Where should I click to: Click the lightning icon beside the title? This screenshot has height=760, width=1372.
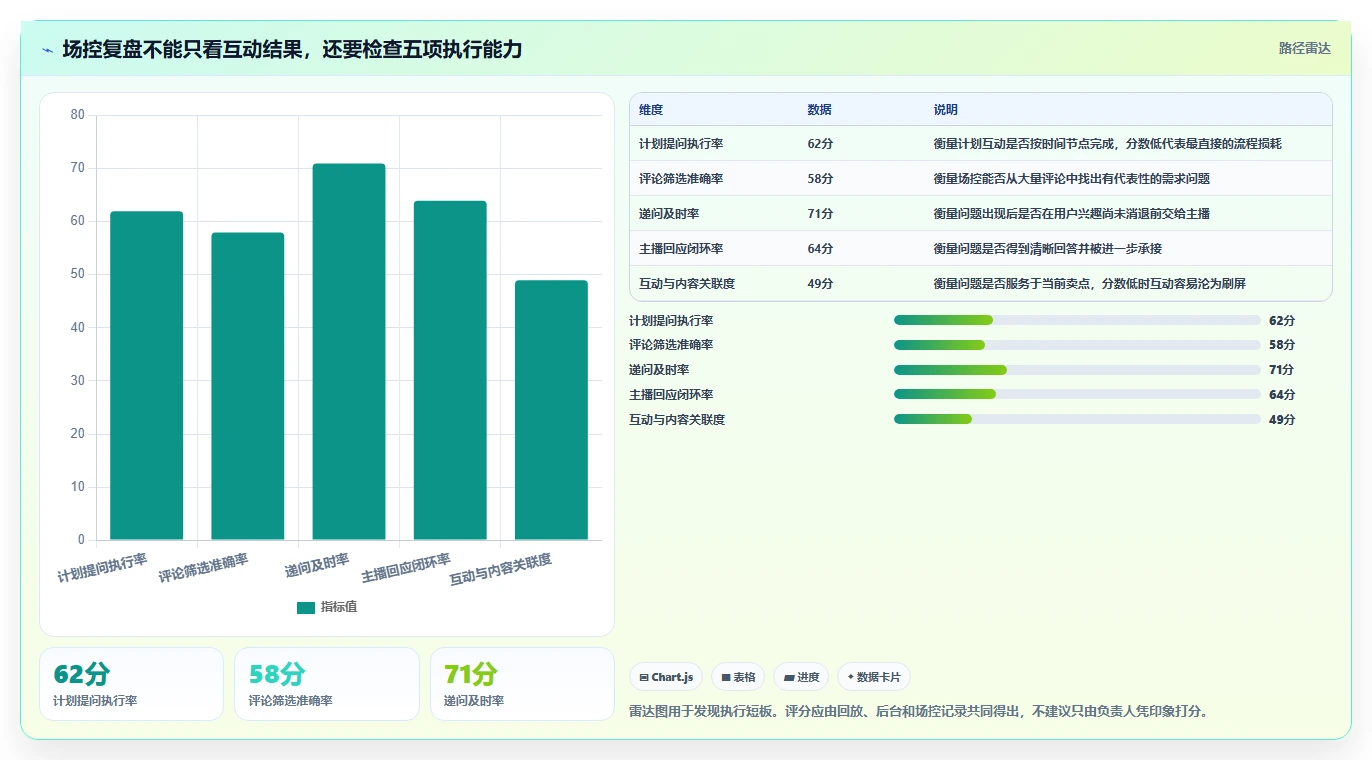tap(48, 49)
